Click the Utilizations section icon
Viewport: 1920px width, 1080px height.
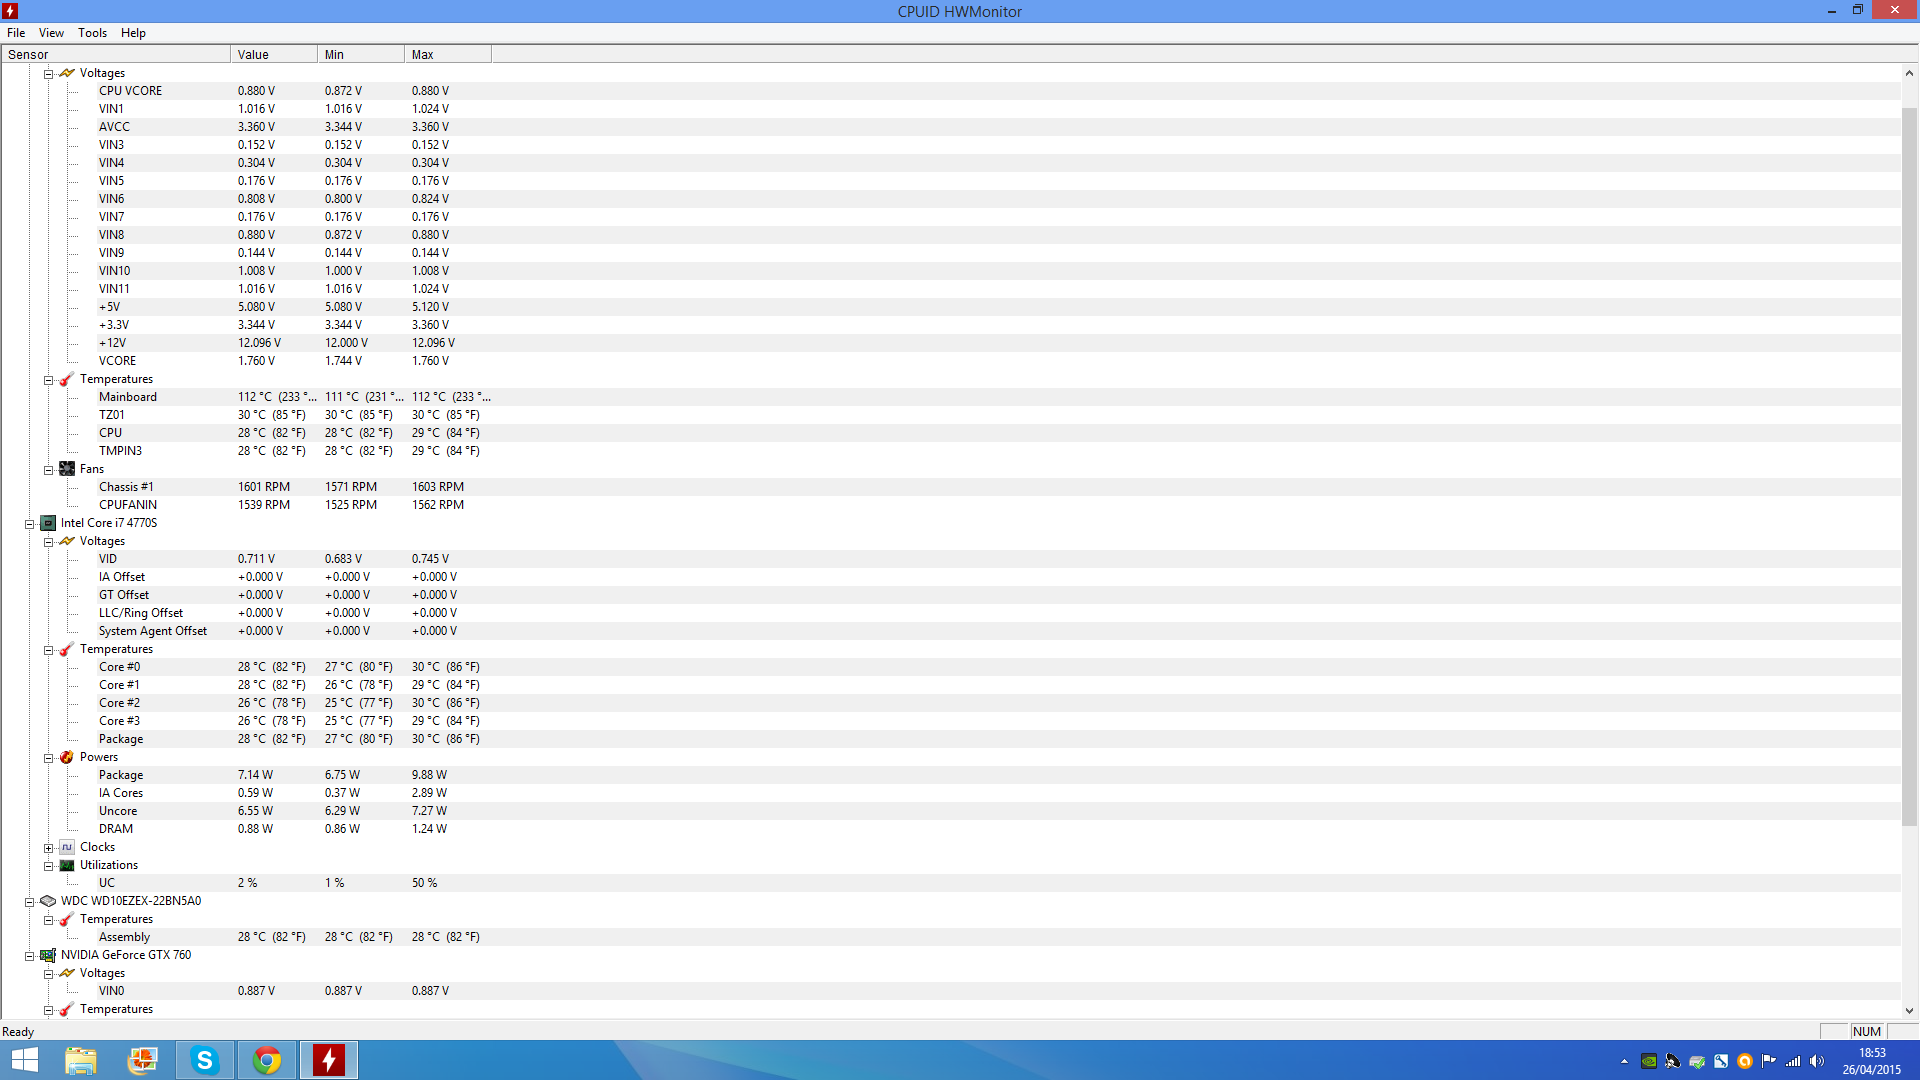pos(67,865)
